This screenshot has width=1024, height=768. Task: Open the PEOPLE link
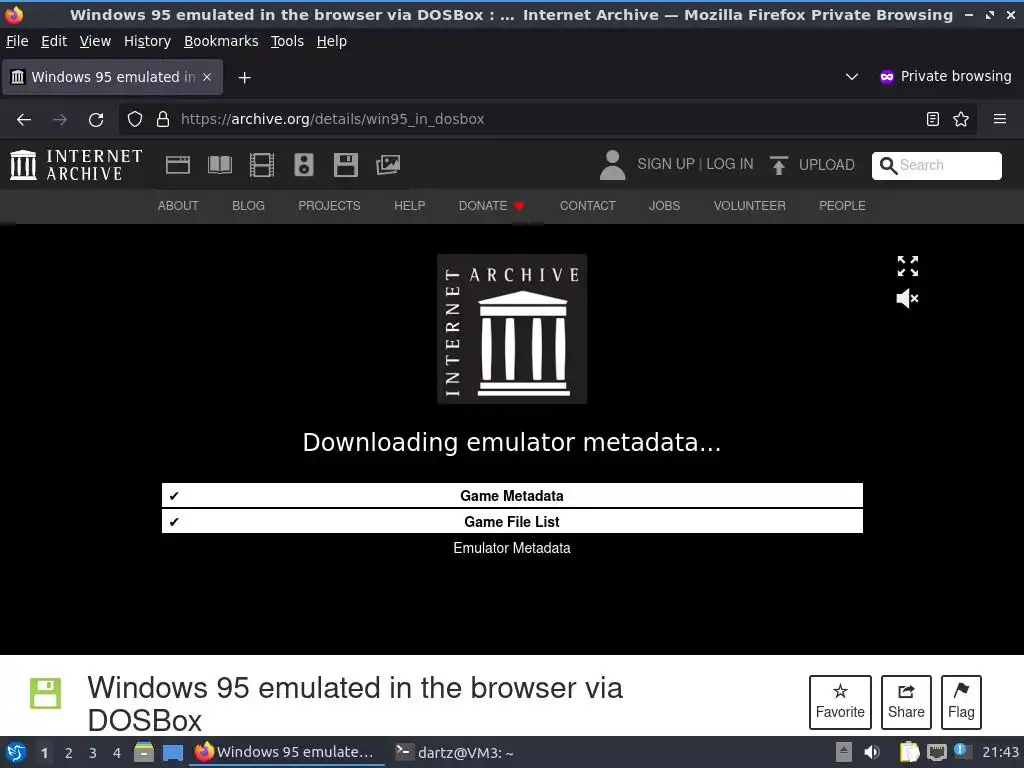842,206
